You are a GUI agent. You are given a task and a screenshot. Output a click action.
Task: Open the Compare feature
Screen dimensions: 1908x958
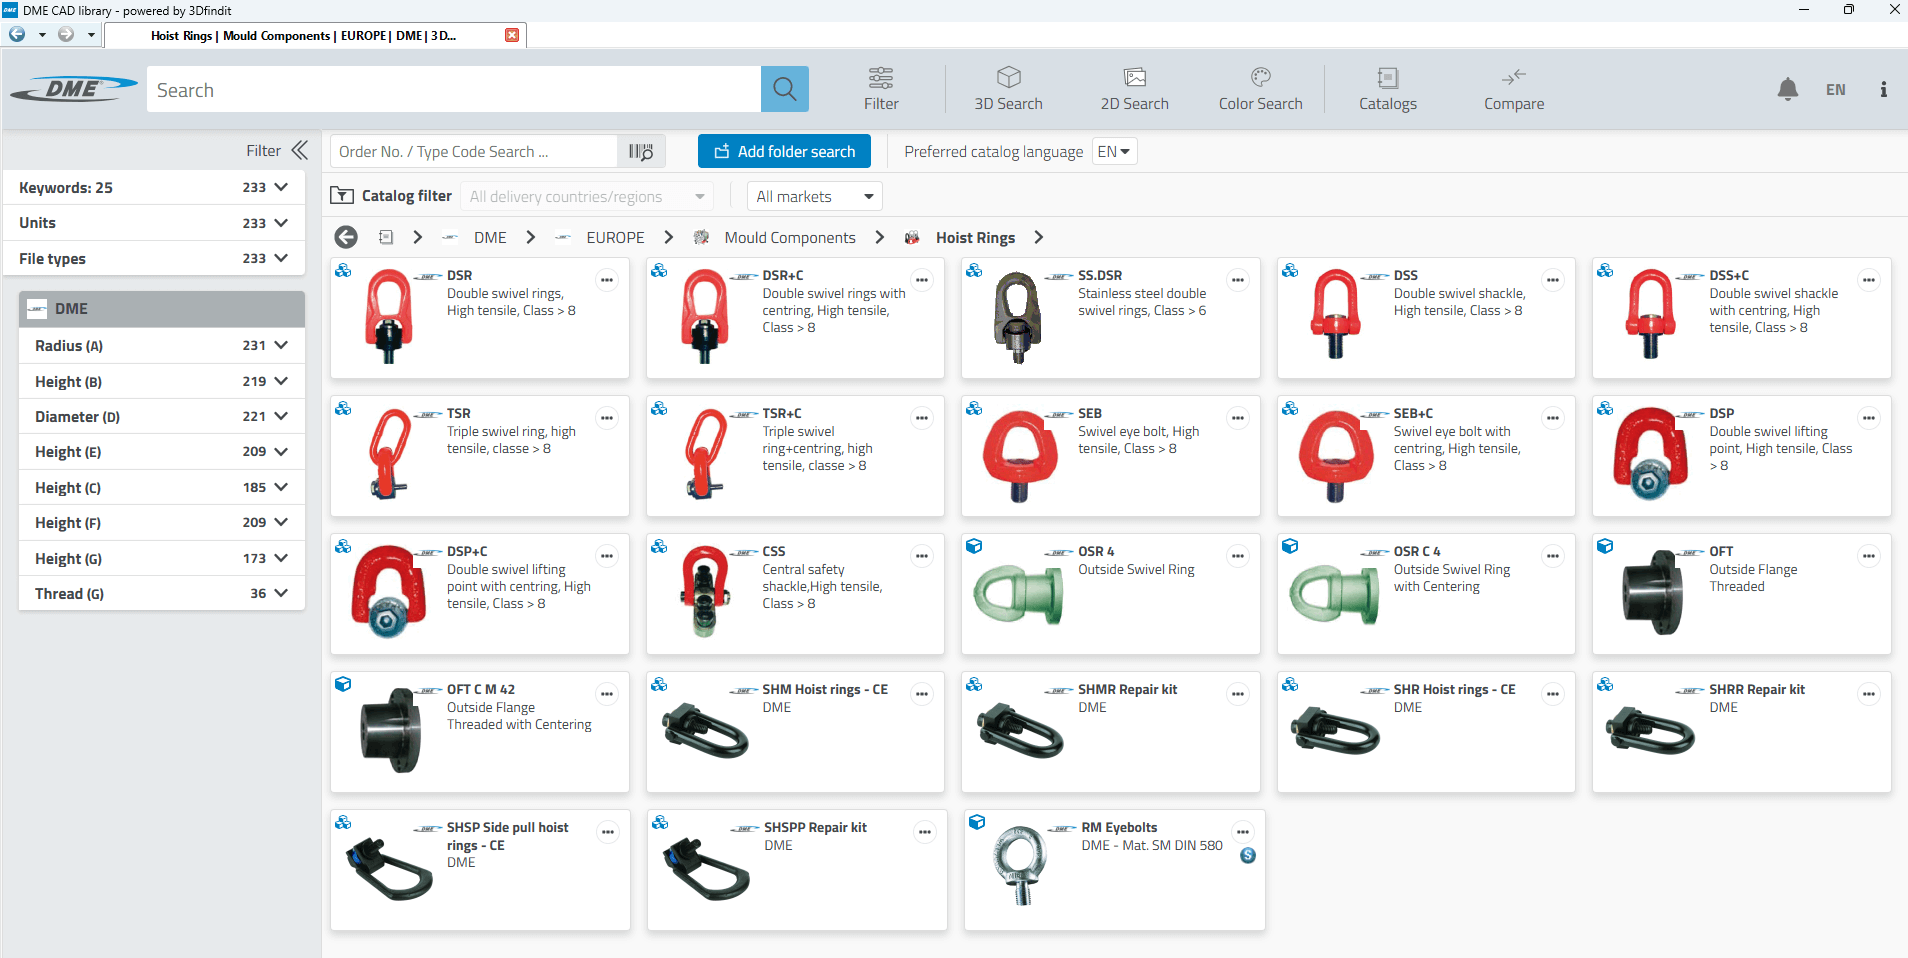point(1513,89)
